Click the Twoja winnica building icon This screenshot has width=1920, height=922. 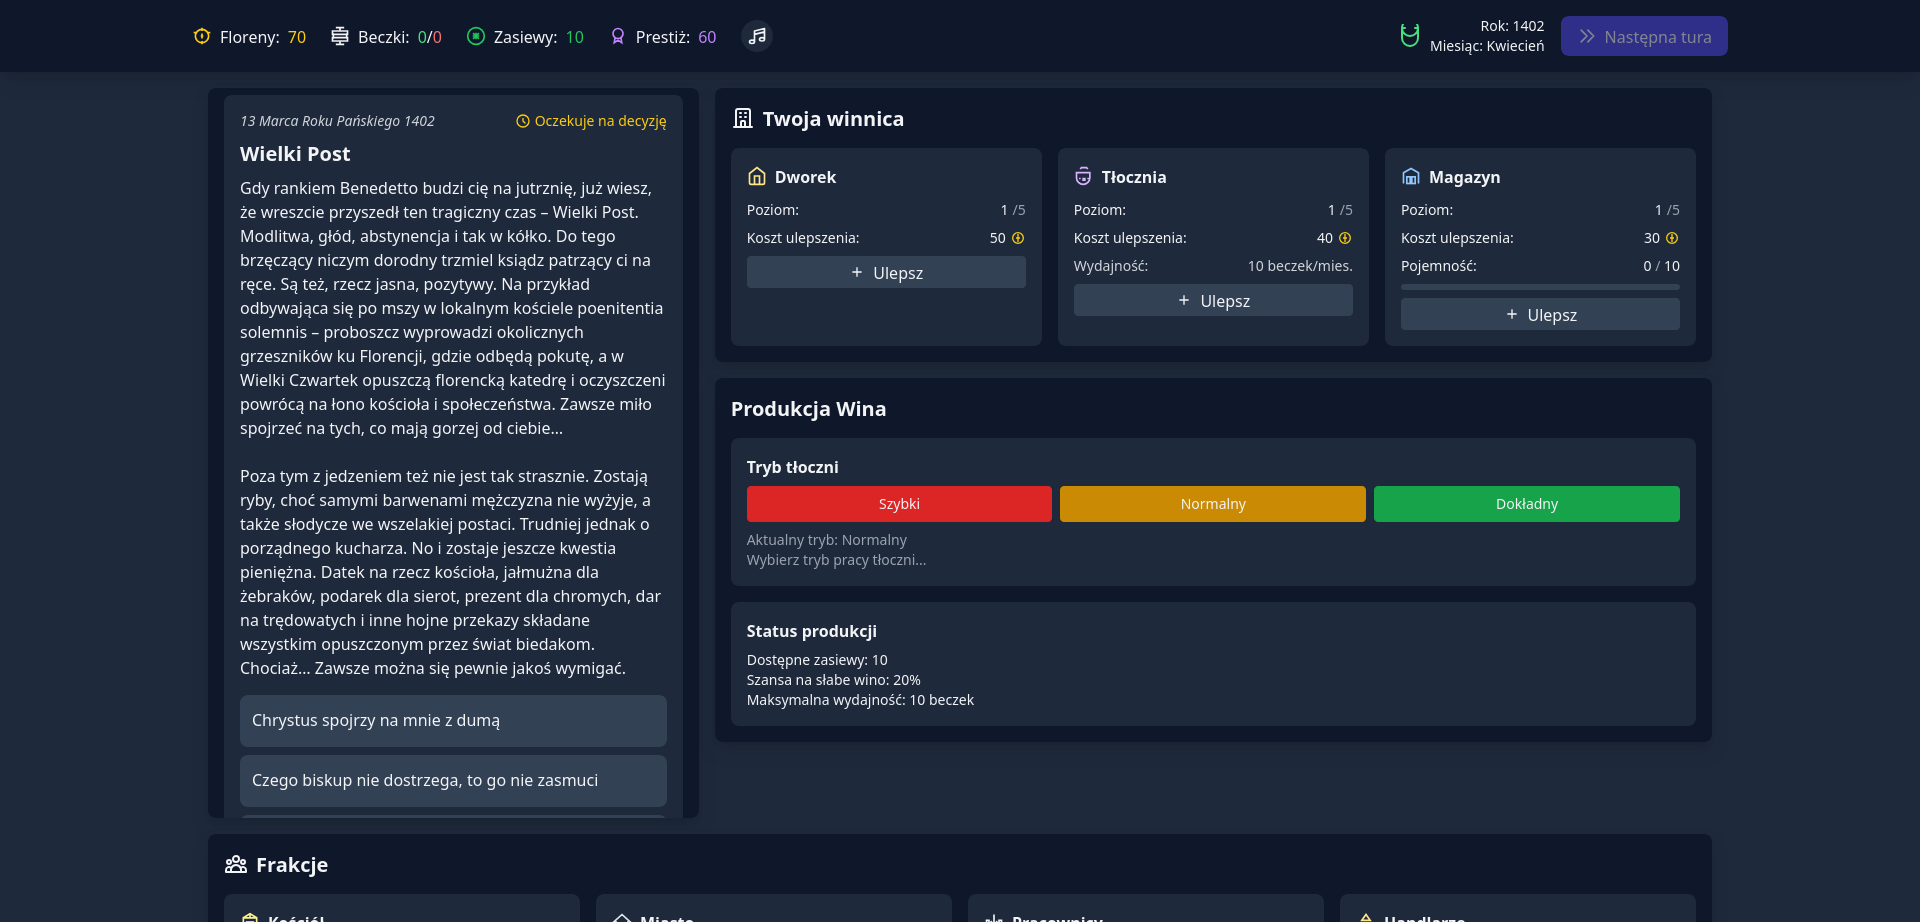pos(743,118)
